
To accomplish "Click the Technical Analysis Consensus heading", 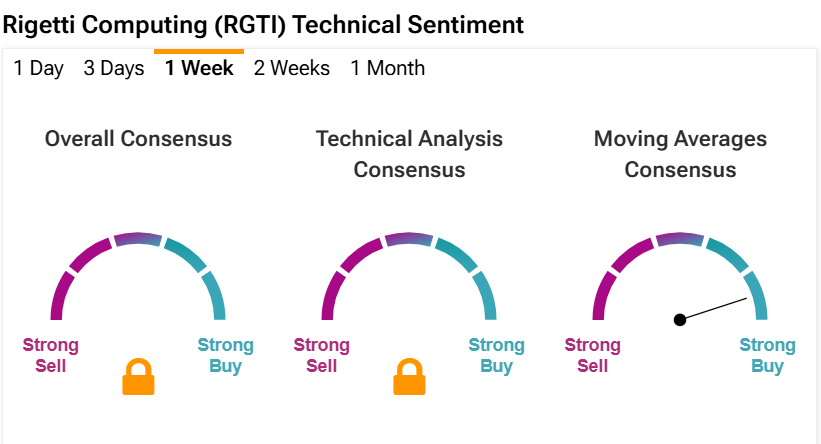I will point(409,154).
